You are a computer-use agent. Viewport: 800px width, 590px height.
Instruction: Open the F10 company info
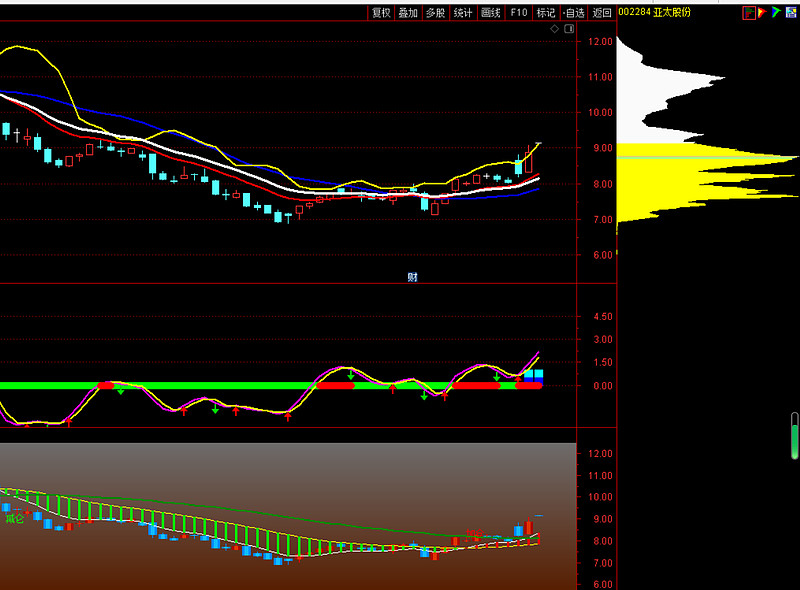pyautogui.click(x=518, y=13)
